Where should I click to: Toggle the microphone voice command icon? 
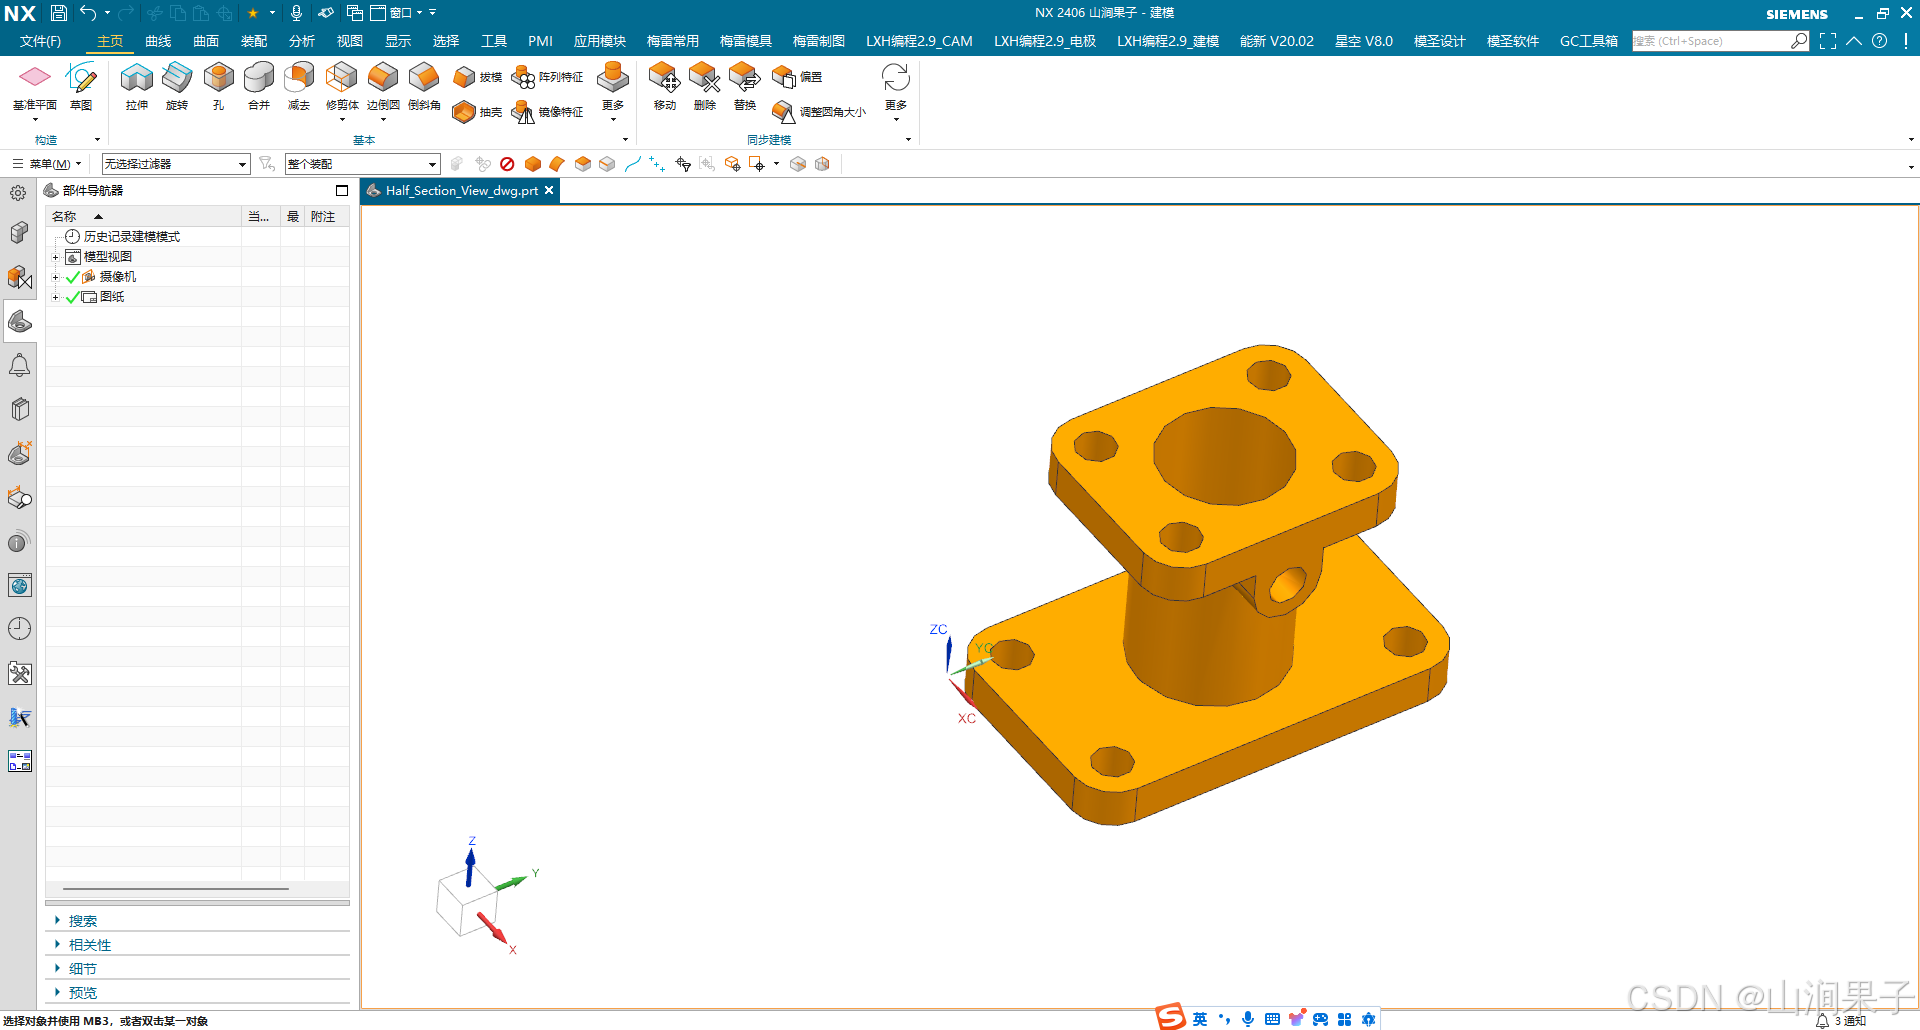(x=296, y=13)
